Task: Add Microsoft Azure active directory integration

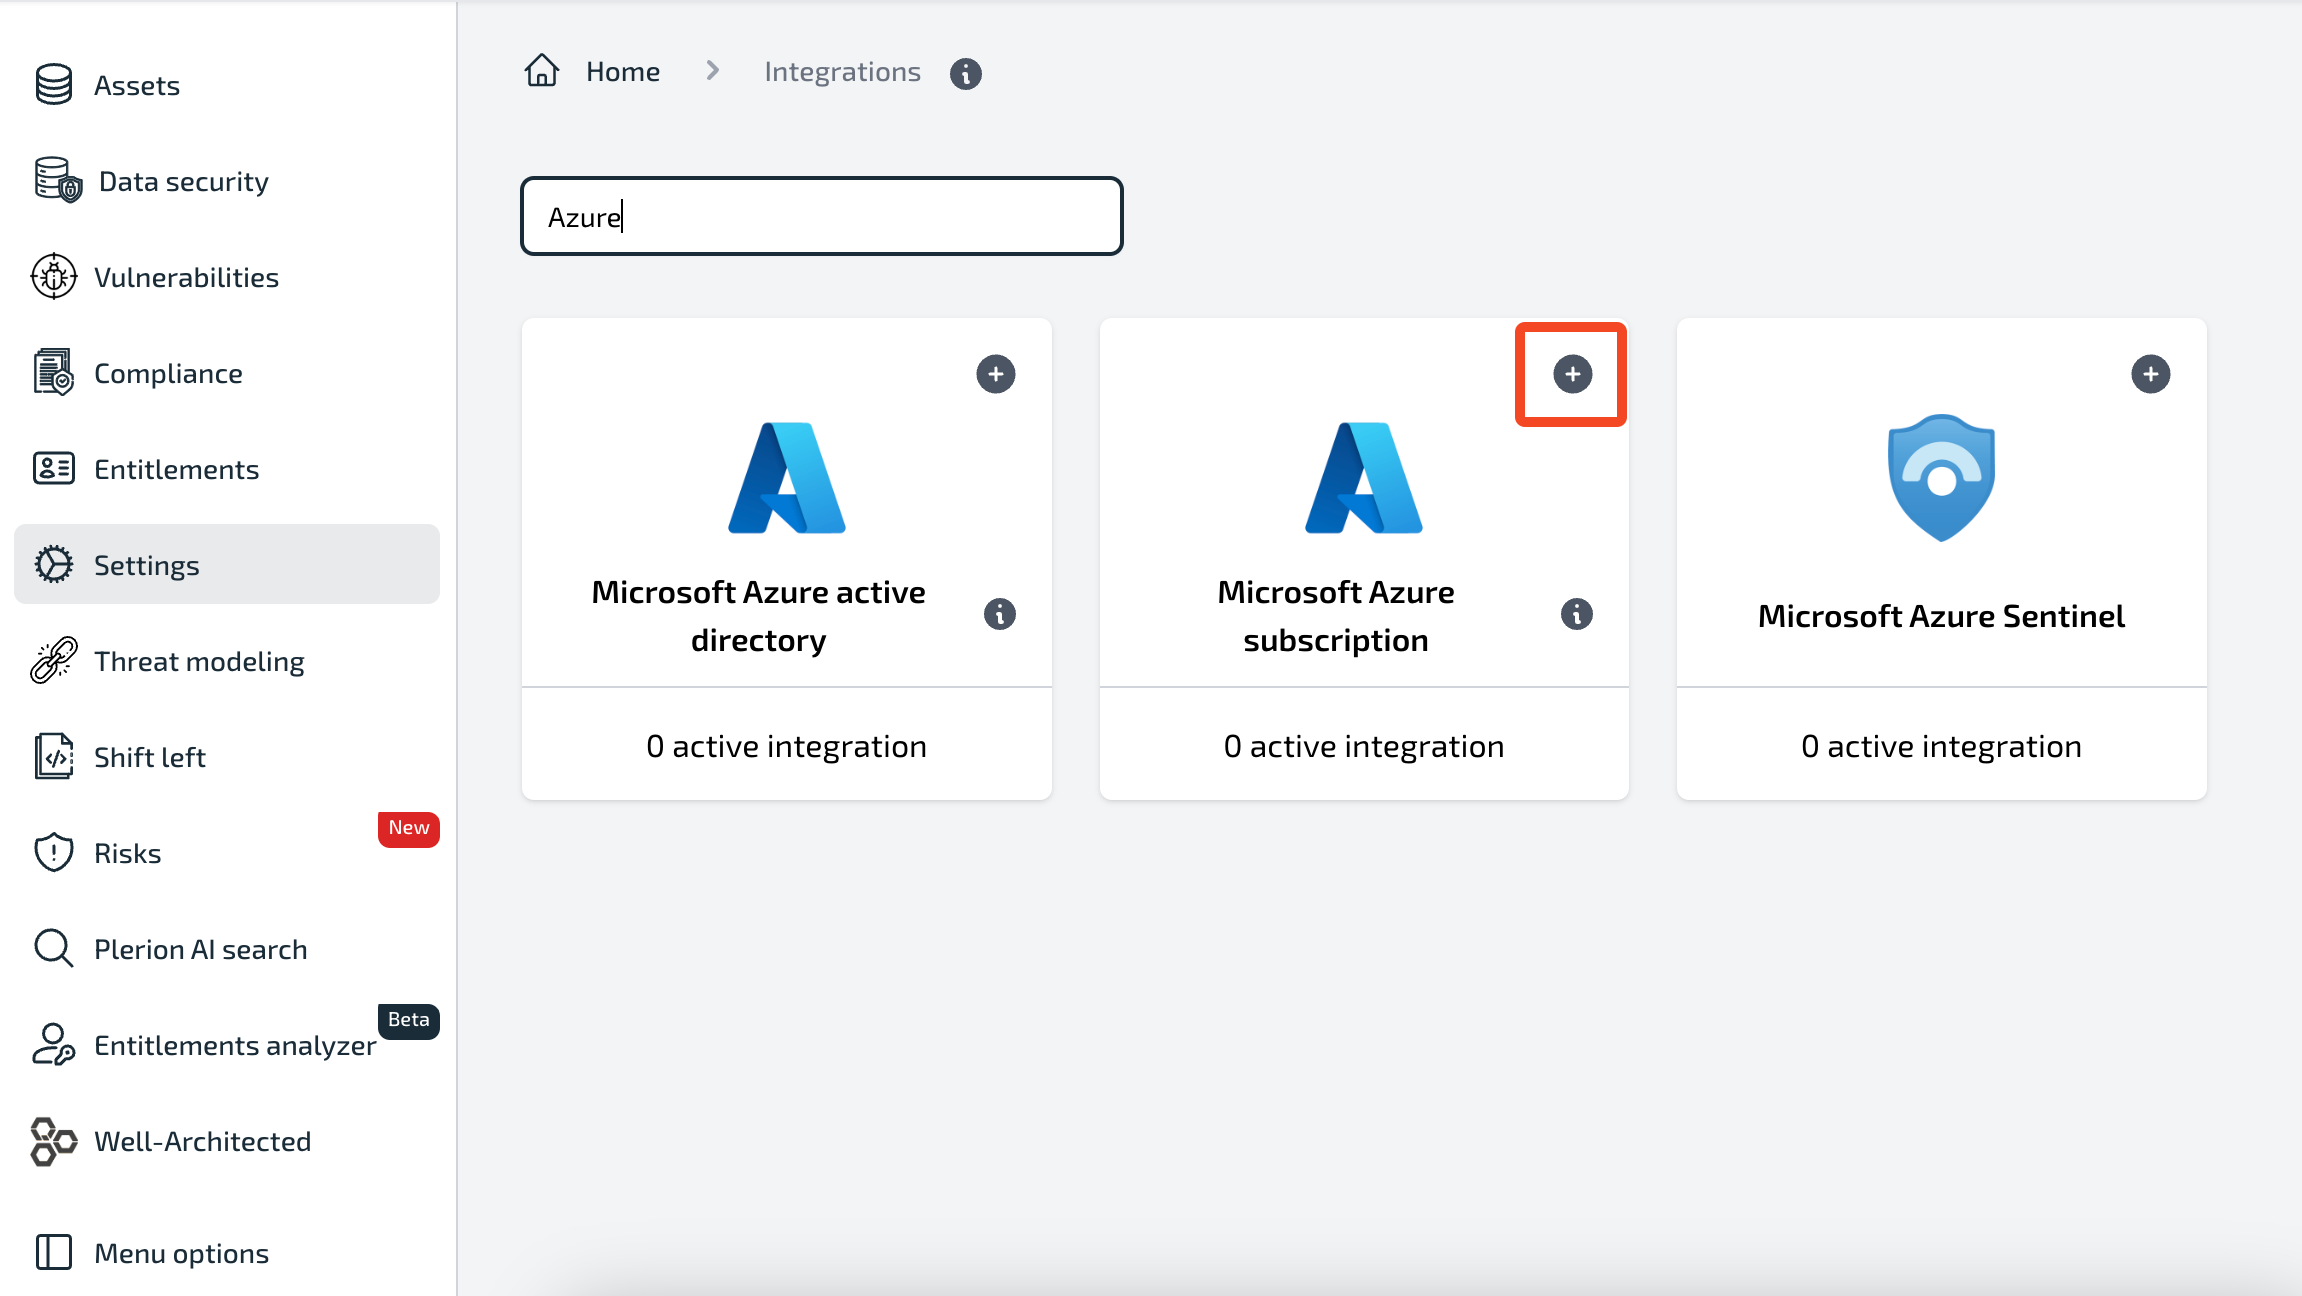Action: click(996, 375)
